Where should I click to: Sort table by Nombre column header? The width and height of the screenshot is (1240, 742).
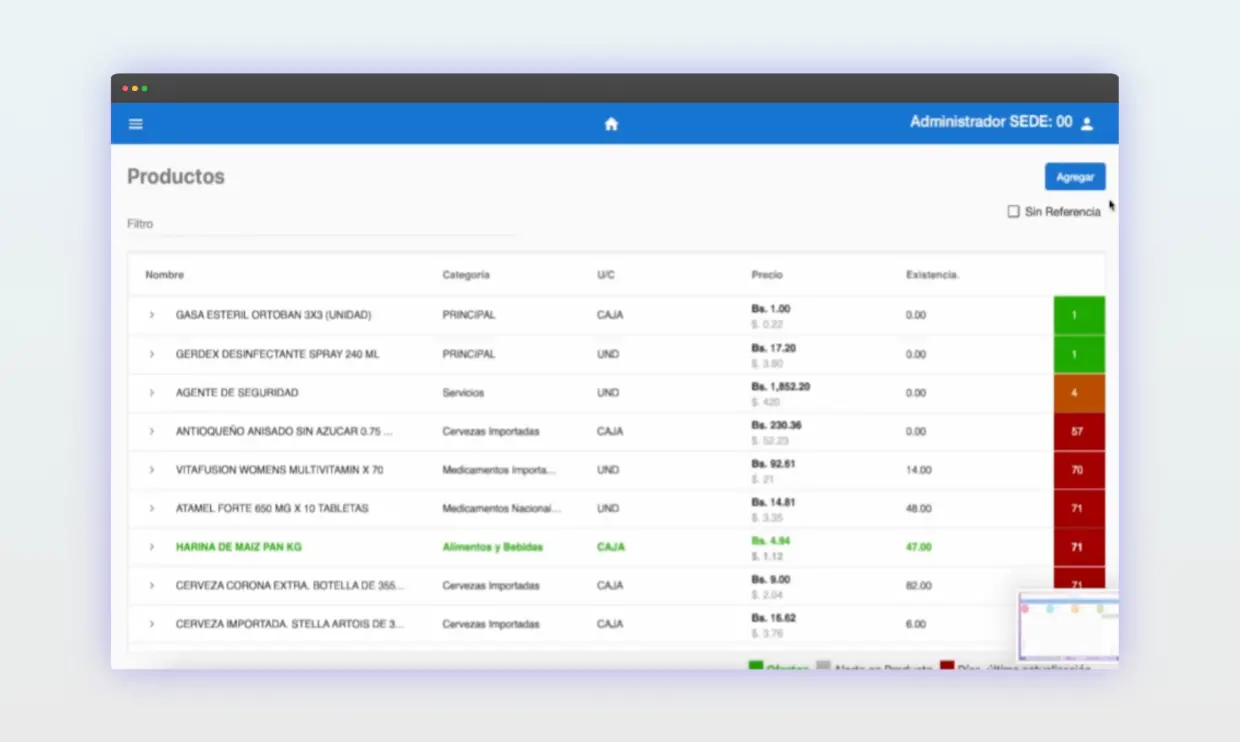pyautogui.click(x=165, y=275)
